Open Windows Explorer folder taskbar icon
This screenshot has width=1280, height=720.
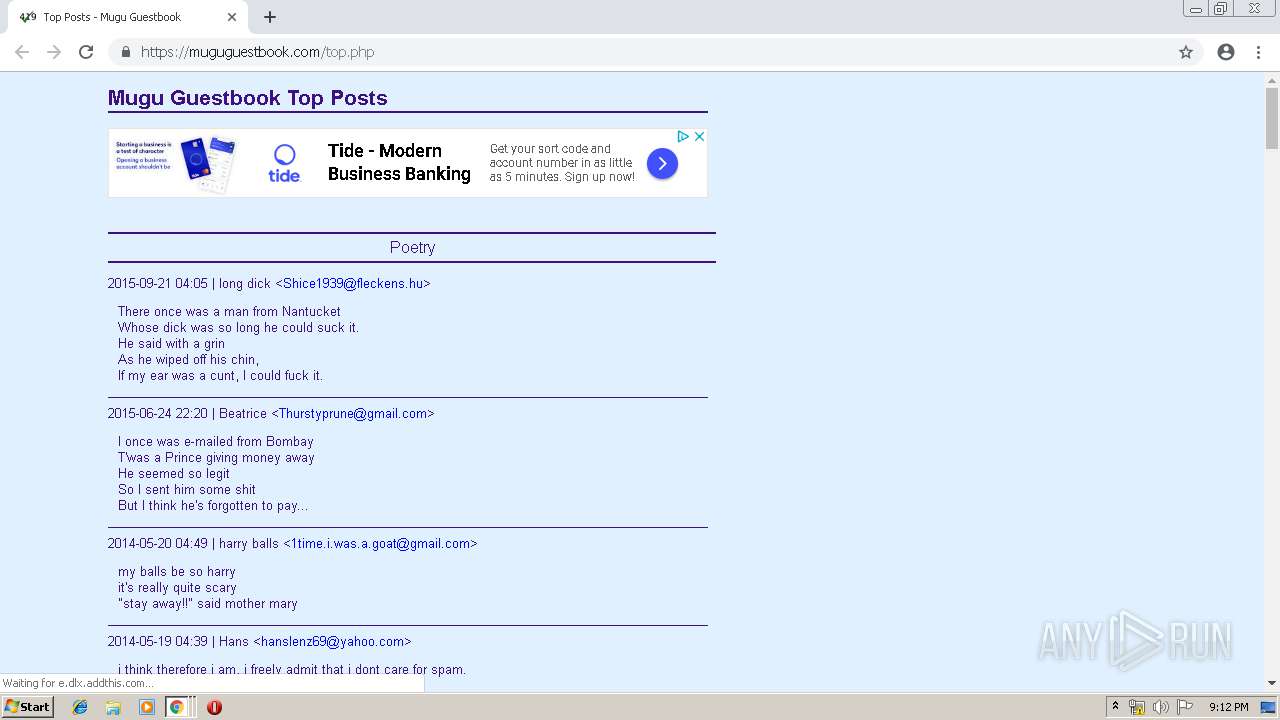click(x=113, y=707)
